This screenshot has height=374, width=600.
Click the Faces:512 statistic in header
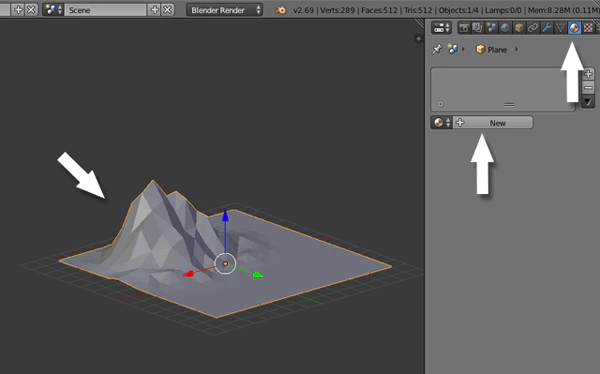[380, 10]
